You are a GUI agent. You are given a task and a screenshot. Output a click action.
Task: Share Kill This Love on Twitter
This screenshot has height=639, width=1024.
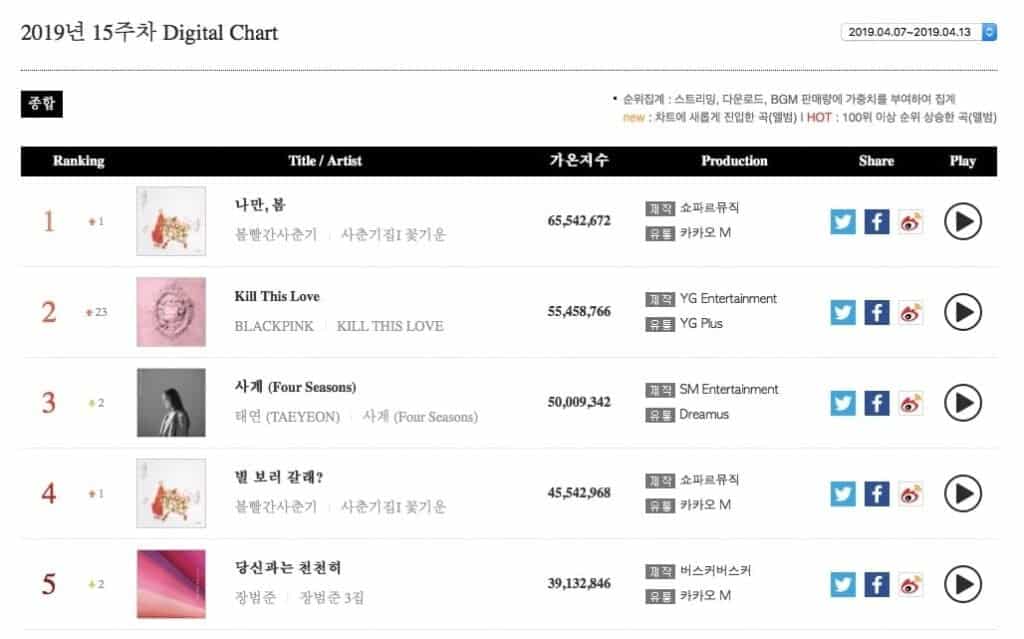coord(843,312)
